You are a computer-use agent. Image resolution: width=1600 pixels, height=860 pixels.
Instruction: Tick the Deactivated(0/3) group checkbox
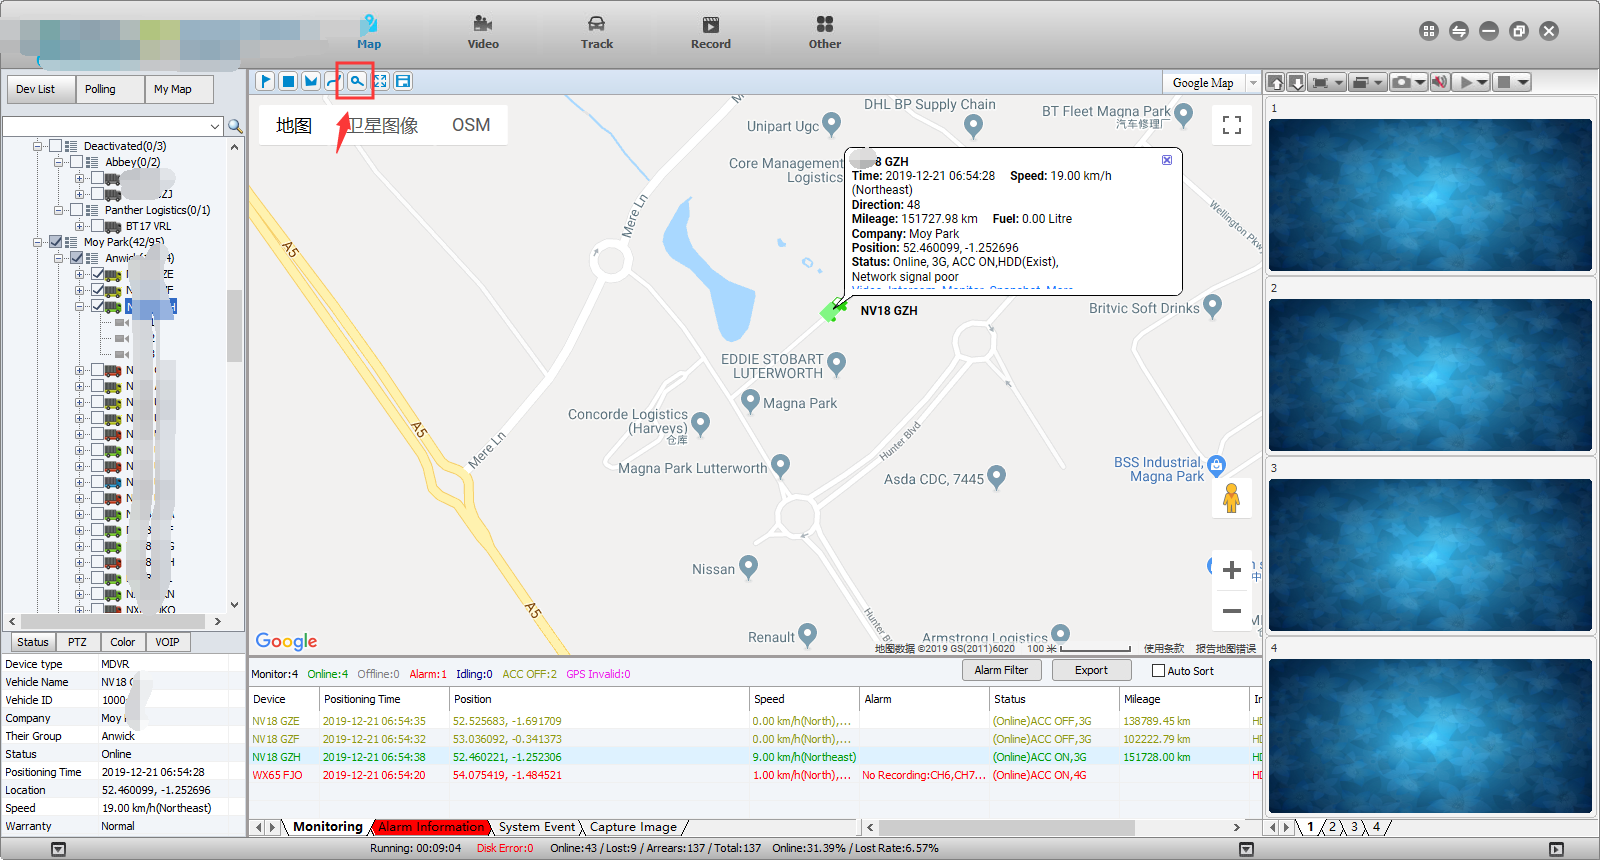[x=56, y=146]
